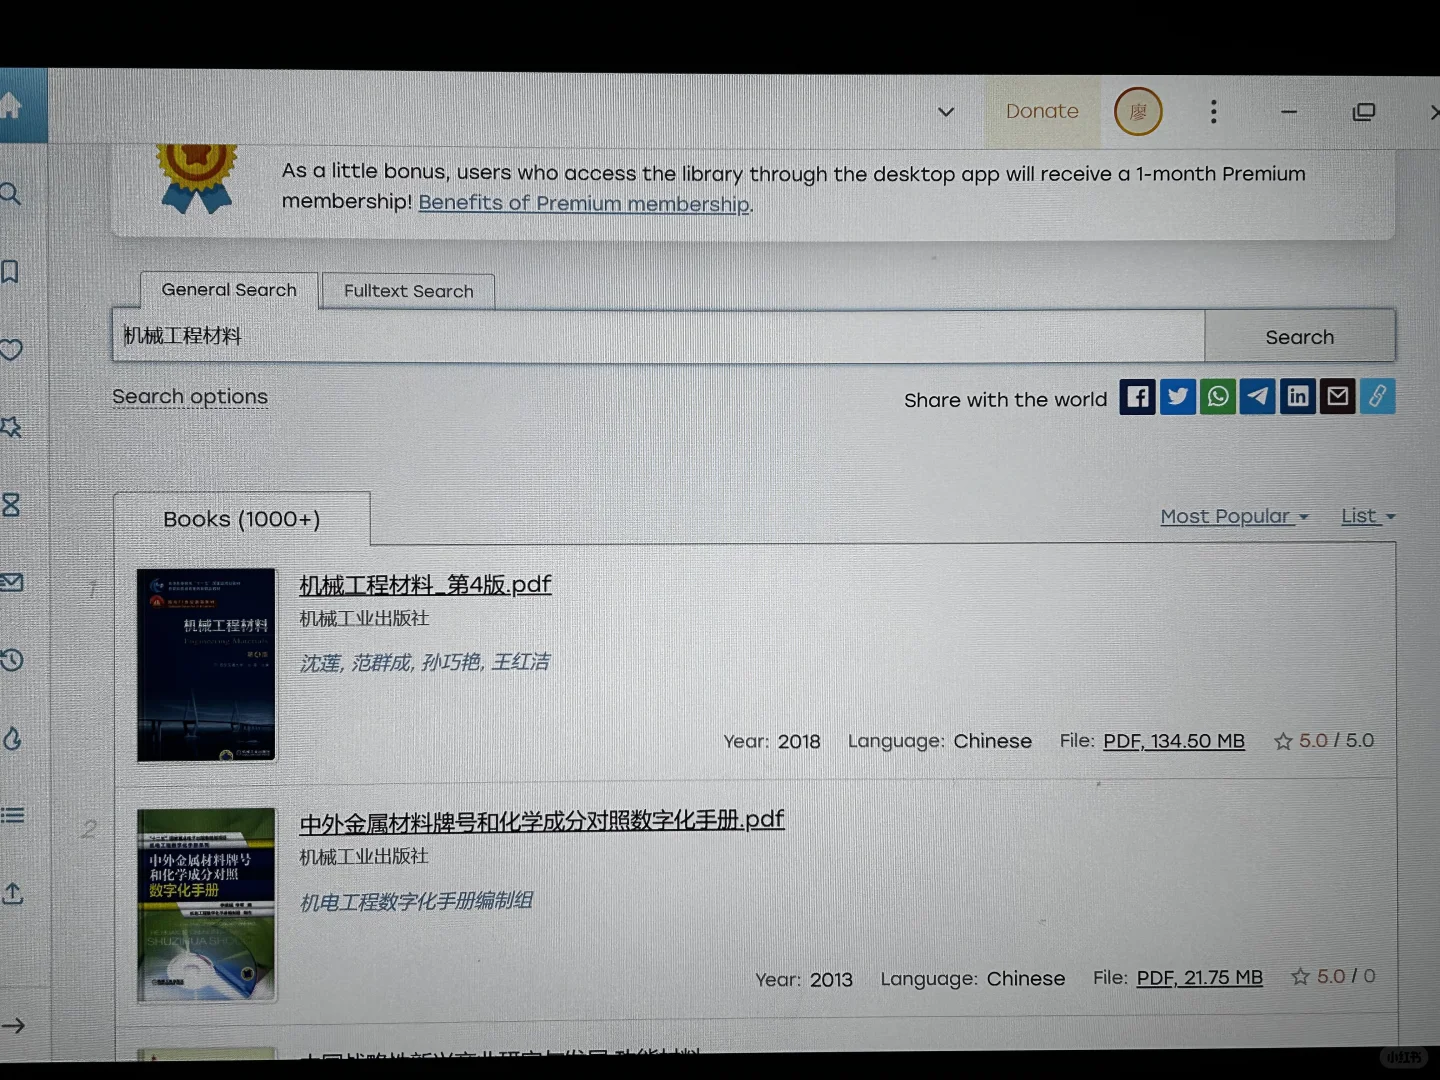Click the PDF, 21.75 MB file link

(1199, 977)
